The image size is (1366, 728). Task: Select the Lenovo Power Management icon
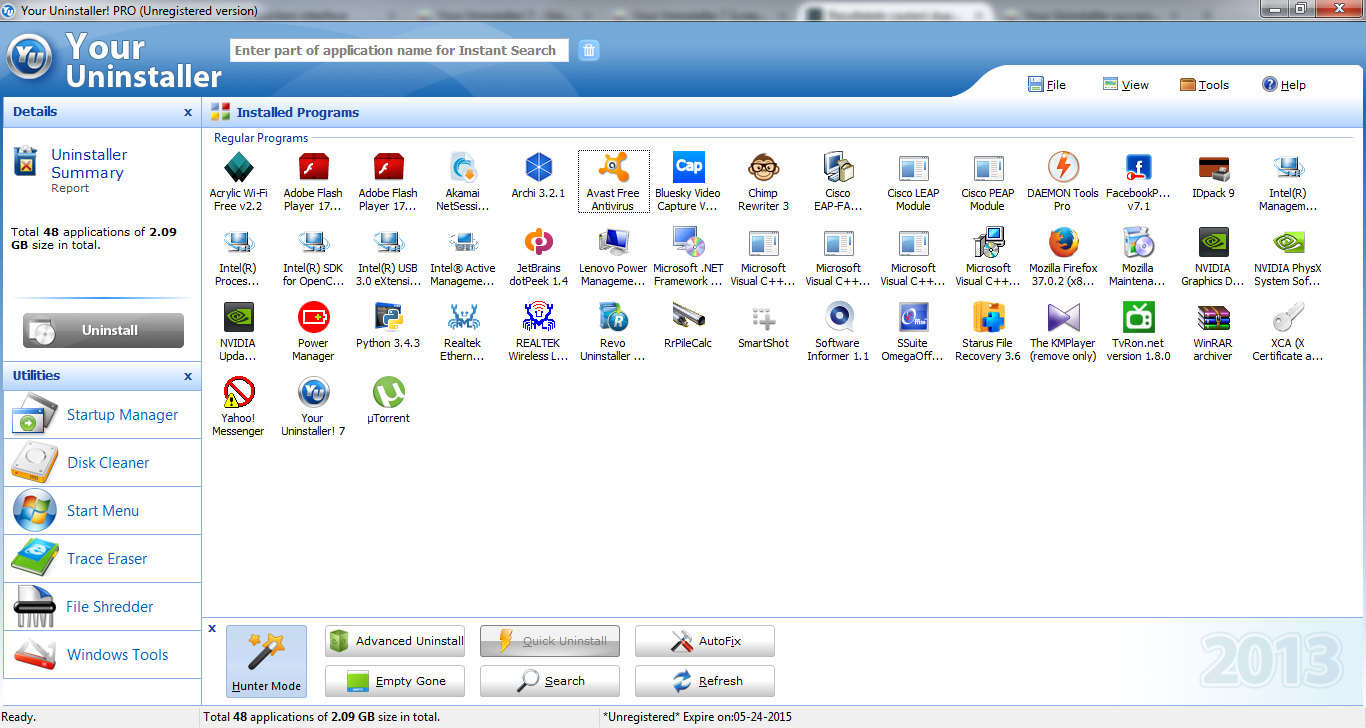coord(613,241)
